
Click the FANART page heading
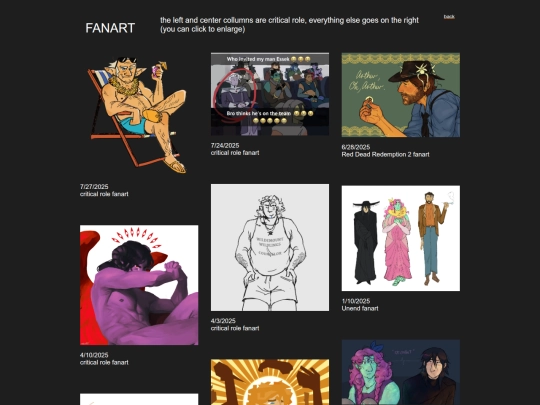click(x=110, y=28)
